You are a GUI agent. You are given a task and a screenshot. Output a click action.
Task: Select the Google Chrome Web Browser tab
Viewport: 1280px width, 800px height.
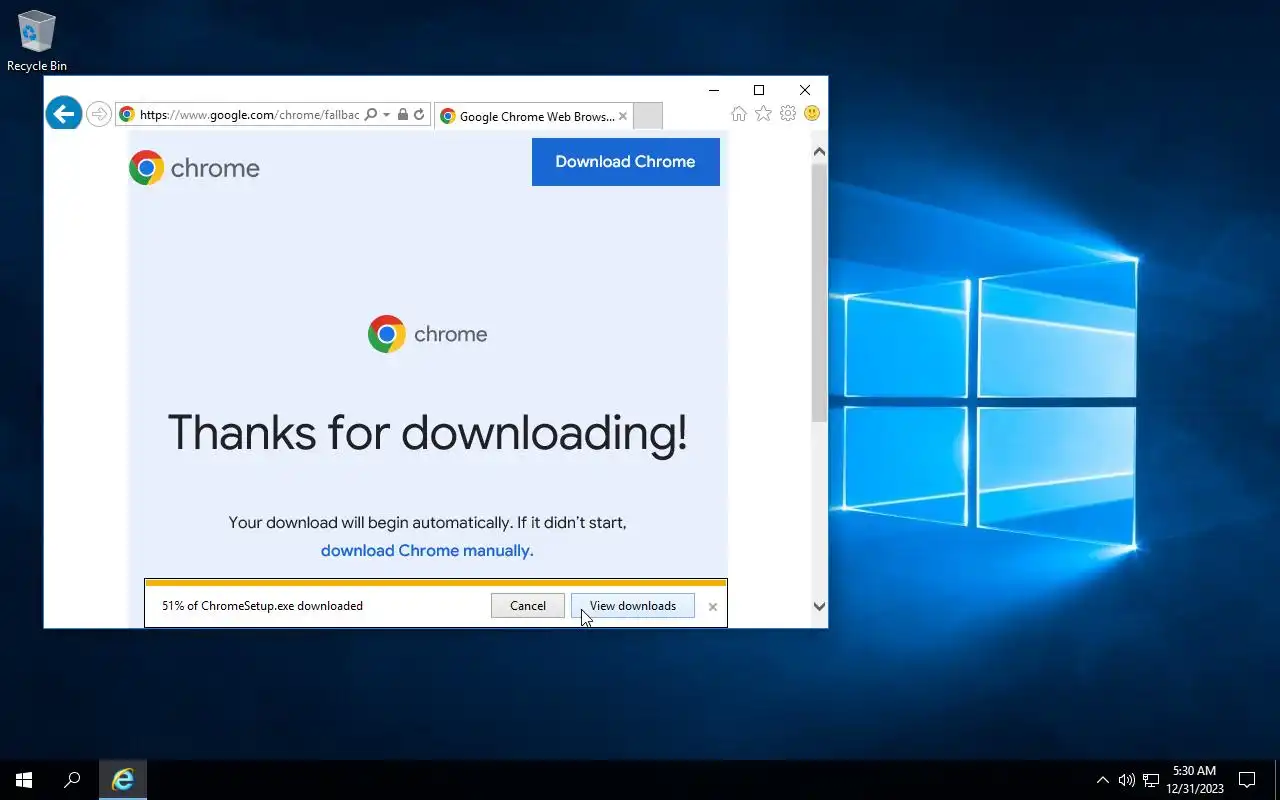tap(532, 116)
